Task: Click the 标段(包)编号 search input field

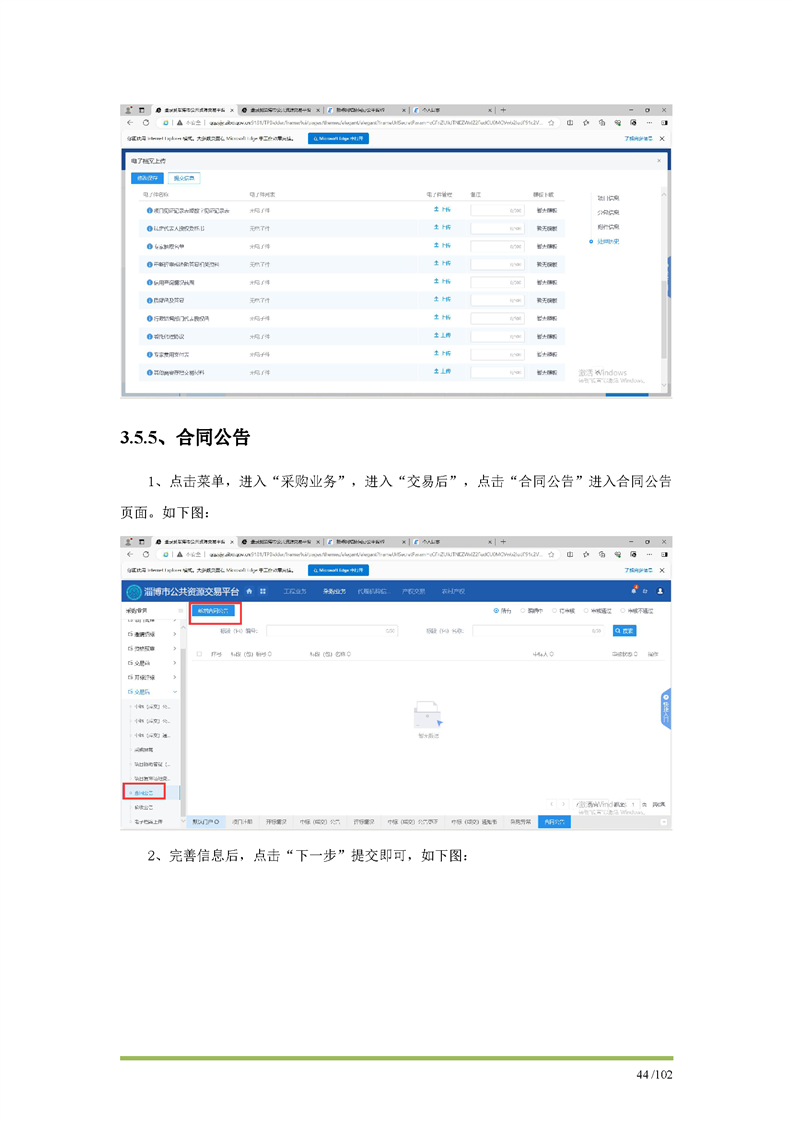Action: [x=331, y=631]
